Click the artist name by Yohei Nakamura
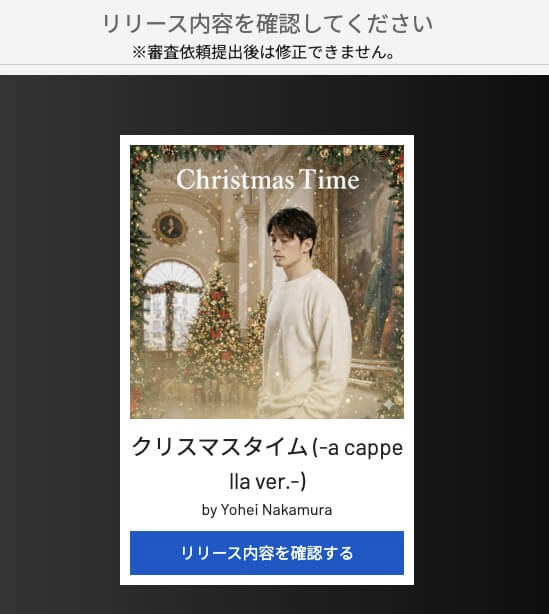 tap(267, 510)
